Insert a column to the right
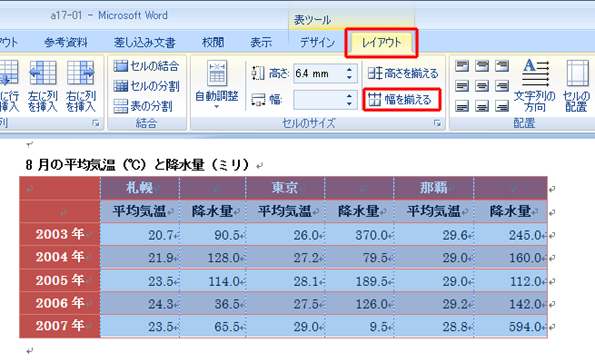This screenshot has width=595, height=362. [x=80, y=87]
